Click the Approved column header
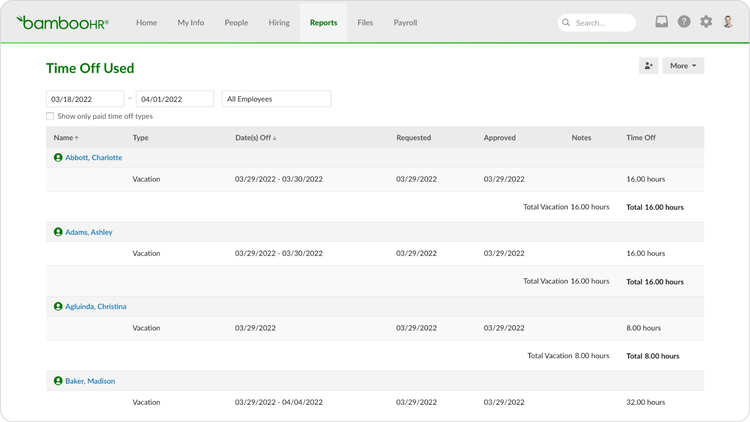The height and width of the screenshot is (422, 750). tap(500, 138)
